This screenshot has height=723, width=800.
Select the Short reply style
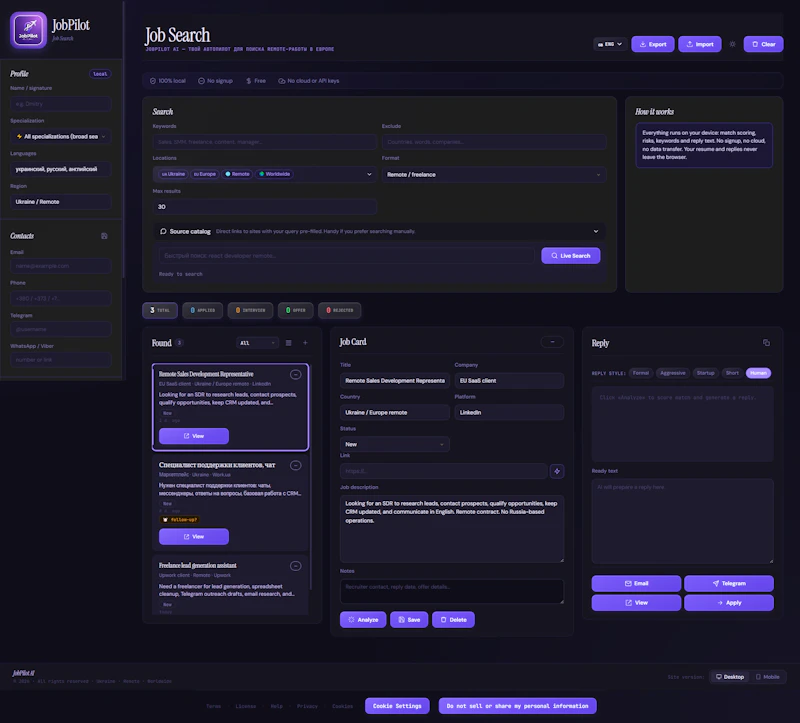pyautogui.click(x=732, y=373)
